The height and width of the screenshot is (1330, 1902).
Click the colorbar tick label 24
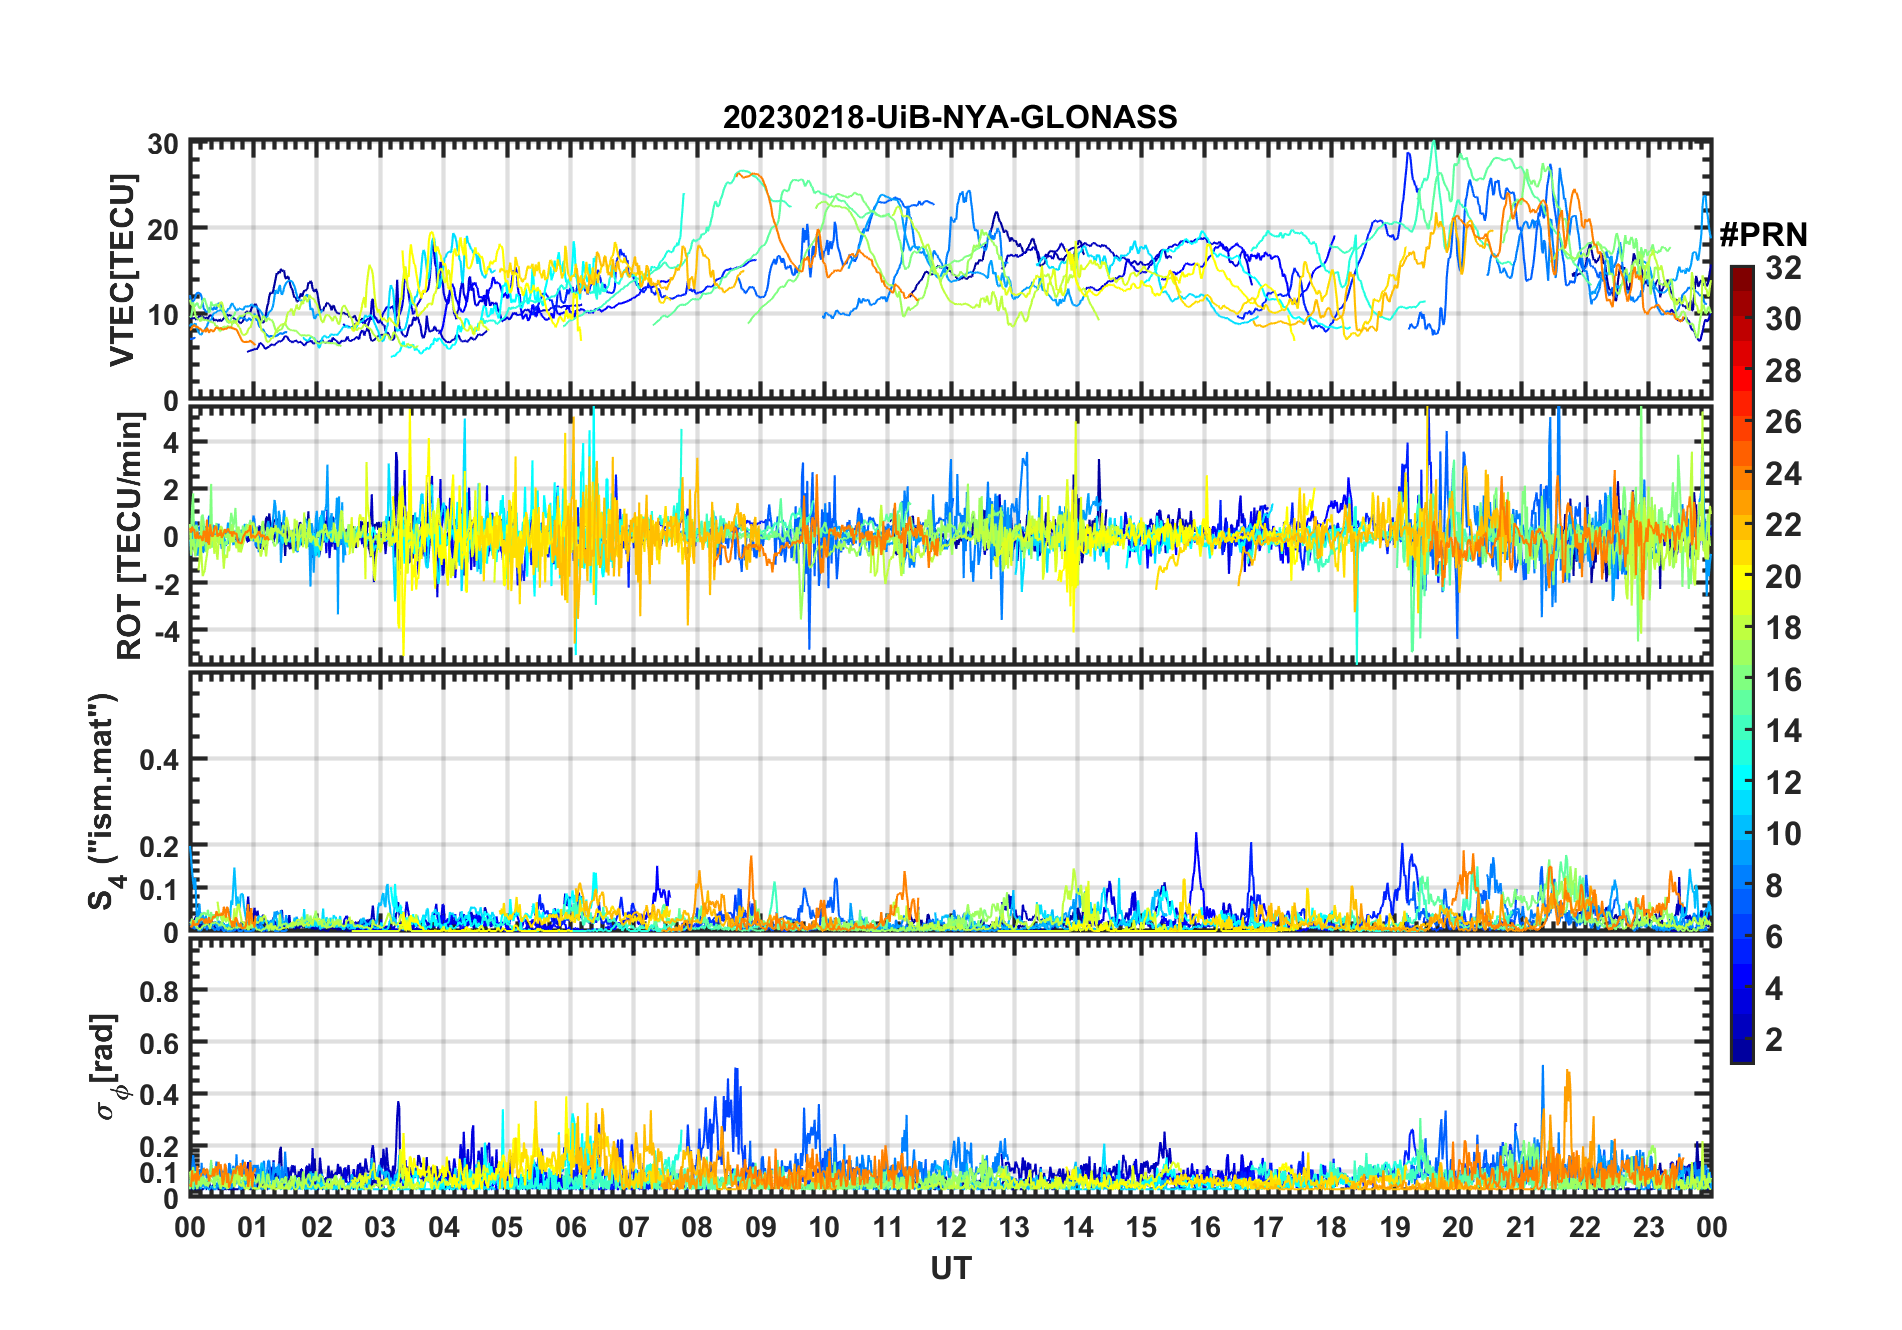tap(1782, 474)
